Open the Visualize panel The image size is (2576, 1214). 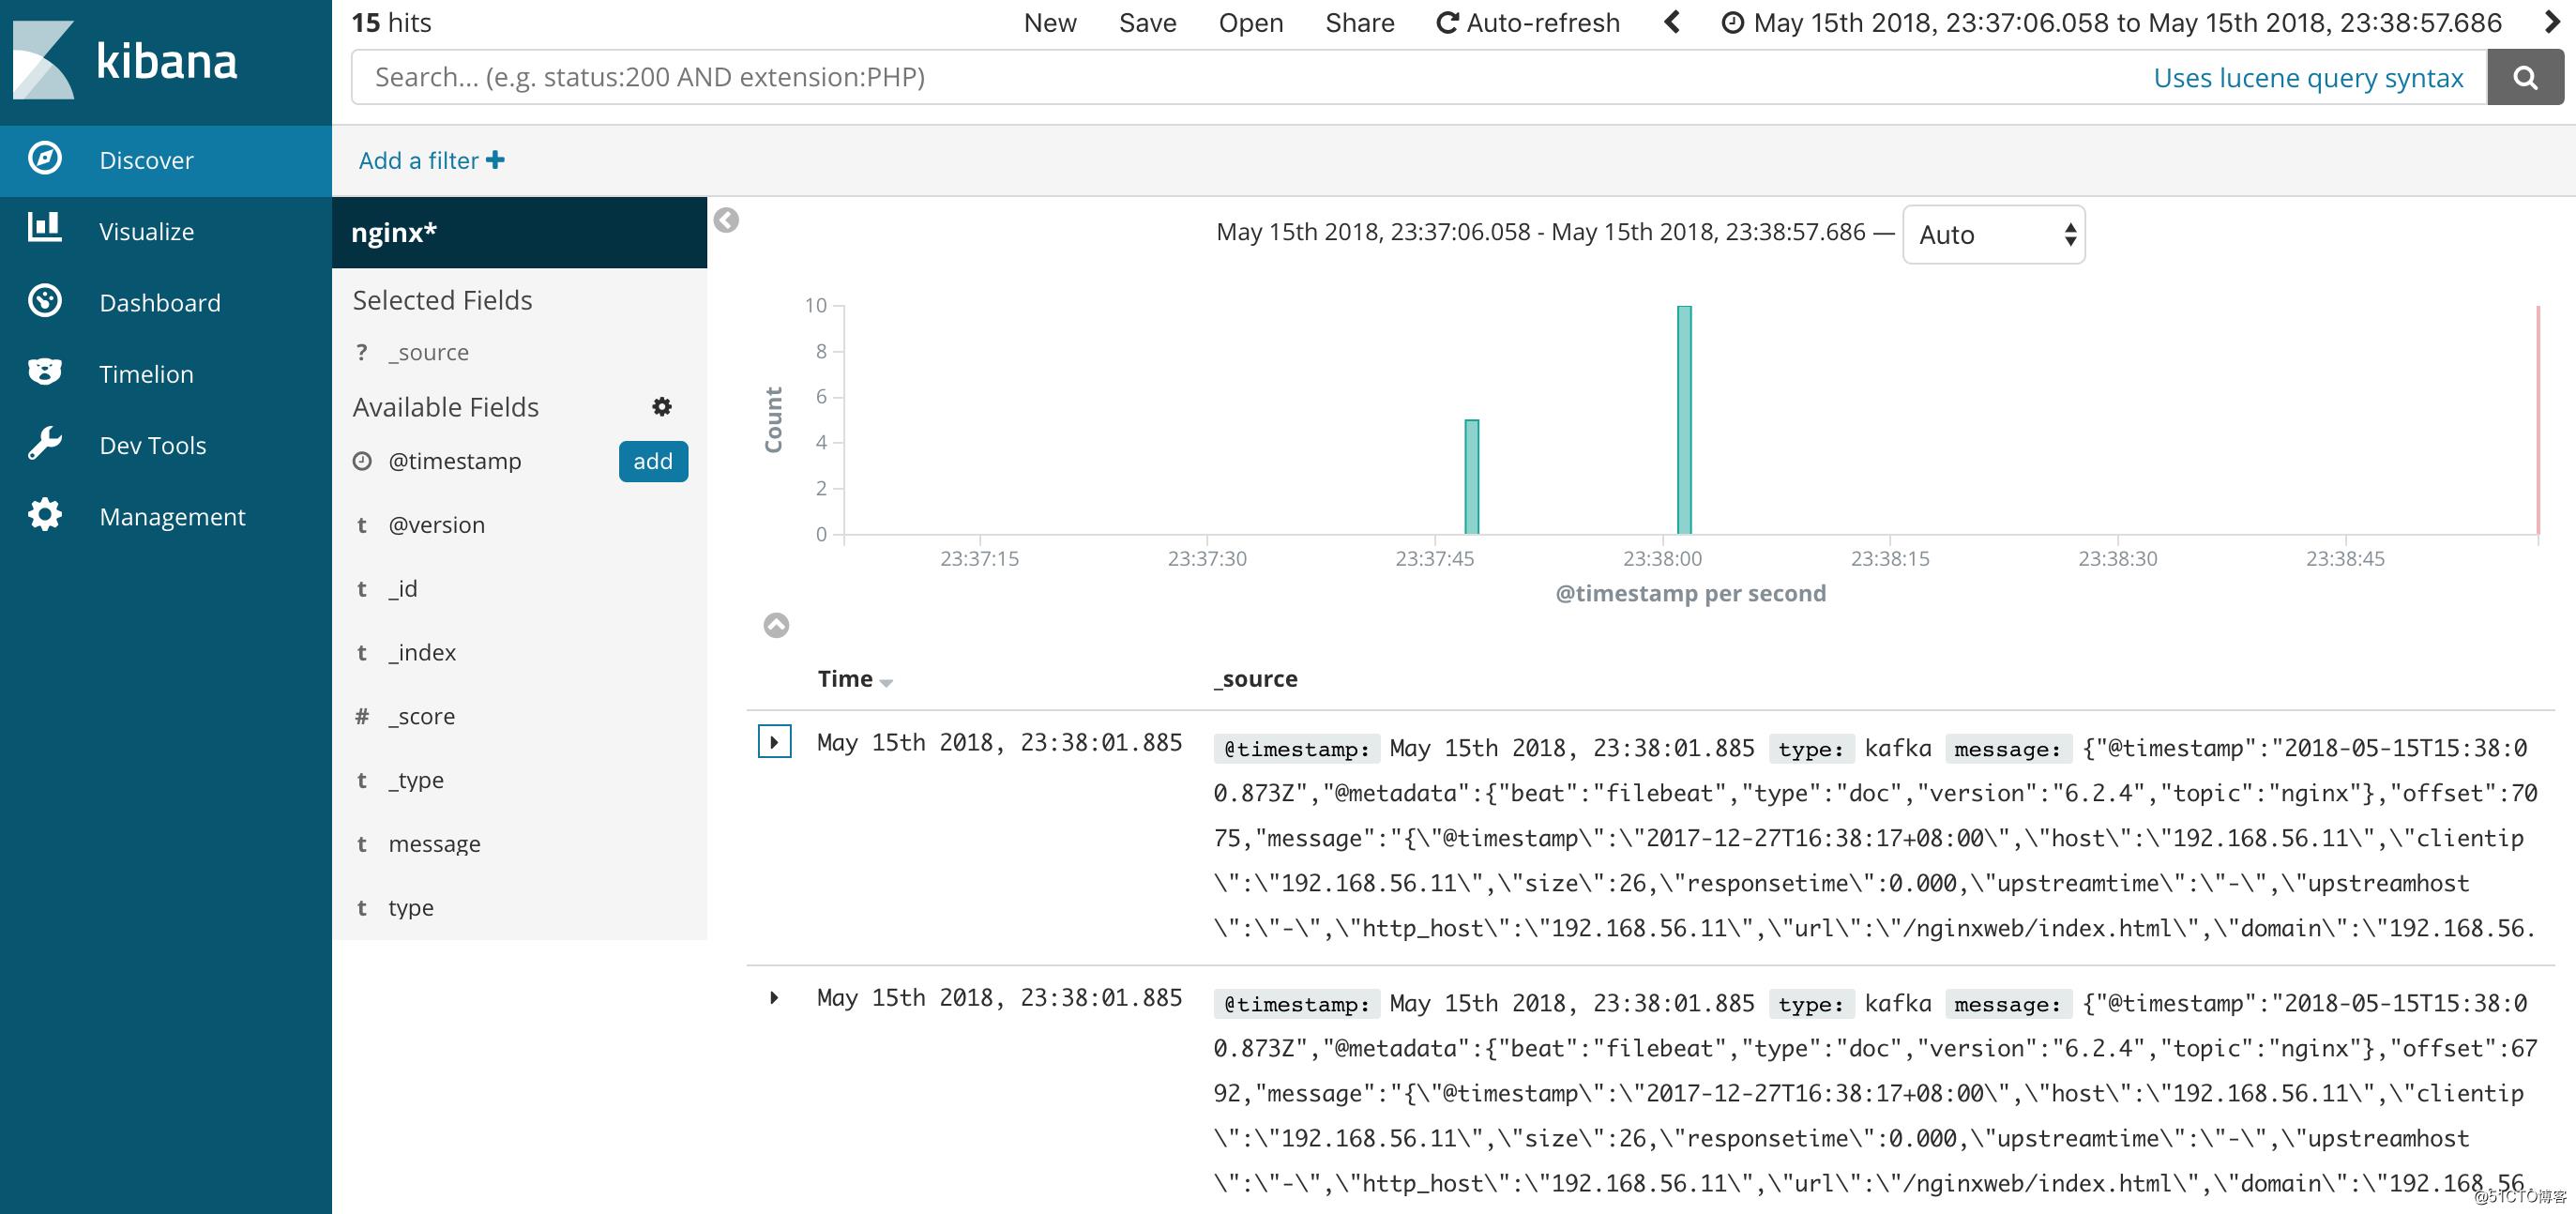click(x=148, y=230)
